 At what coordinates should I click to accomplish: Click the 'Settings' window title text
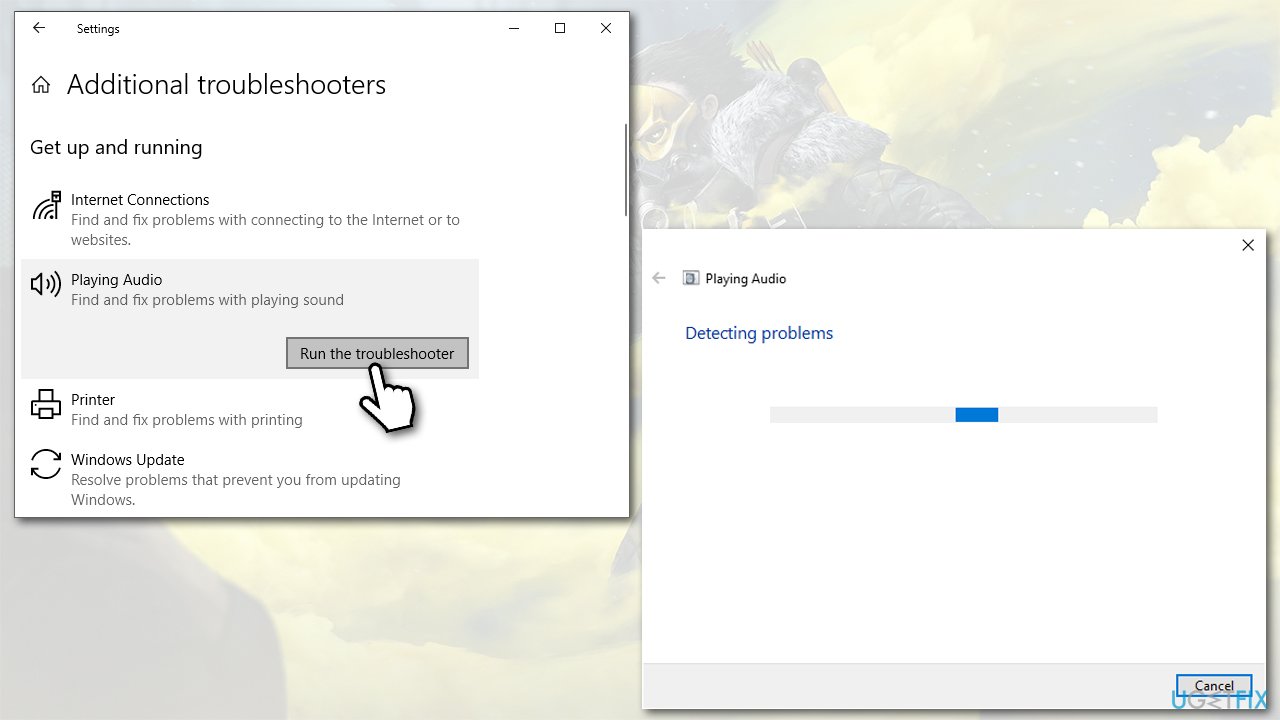tap(98, 29)
